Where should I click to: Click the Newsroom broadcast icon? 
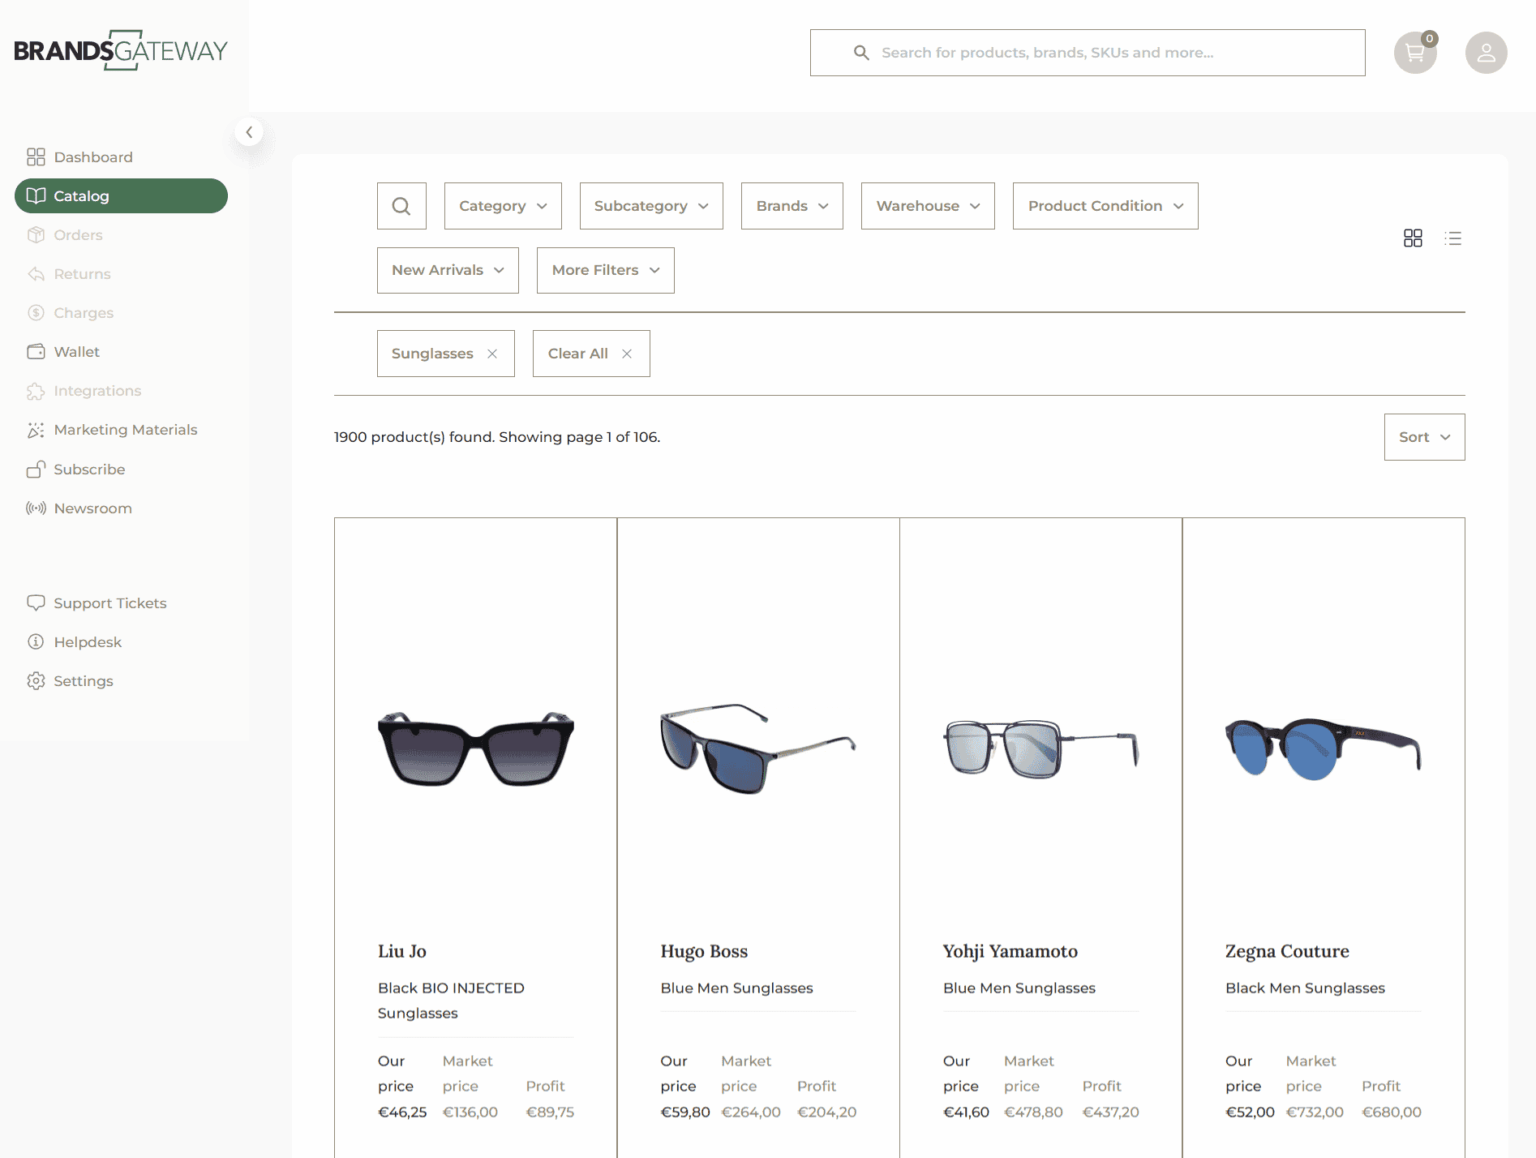click(x=37, y=508)
